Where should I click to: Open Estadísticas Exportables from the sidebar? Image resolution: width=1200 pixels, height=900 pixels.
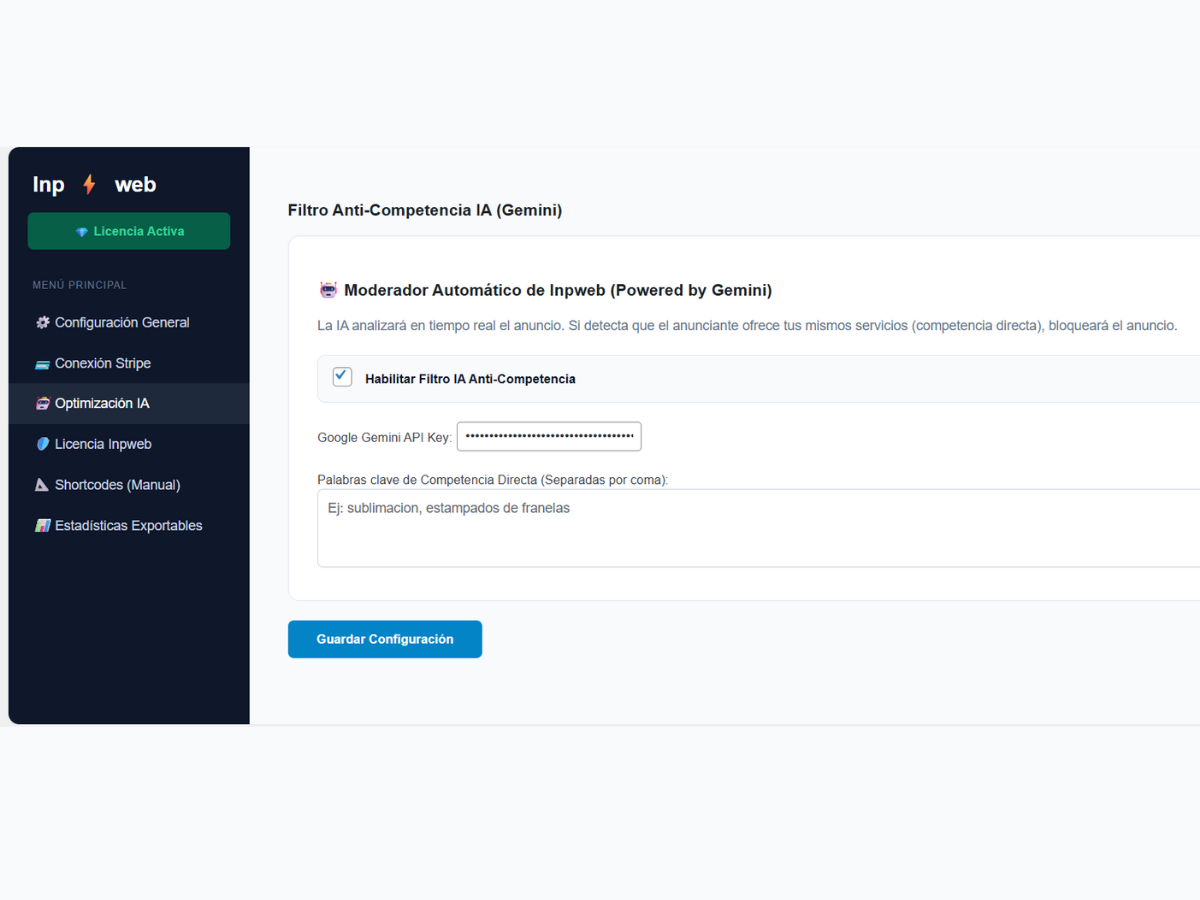[126, 525]
